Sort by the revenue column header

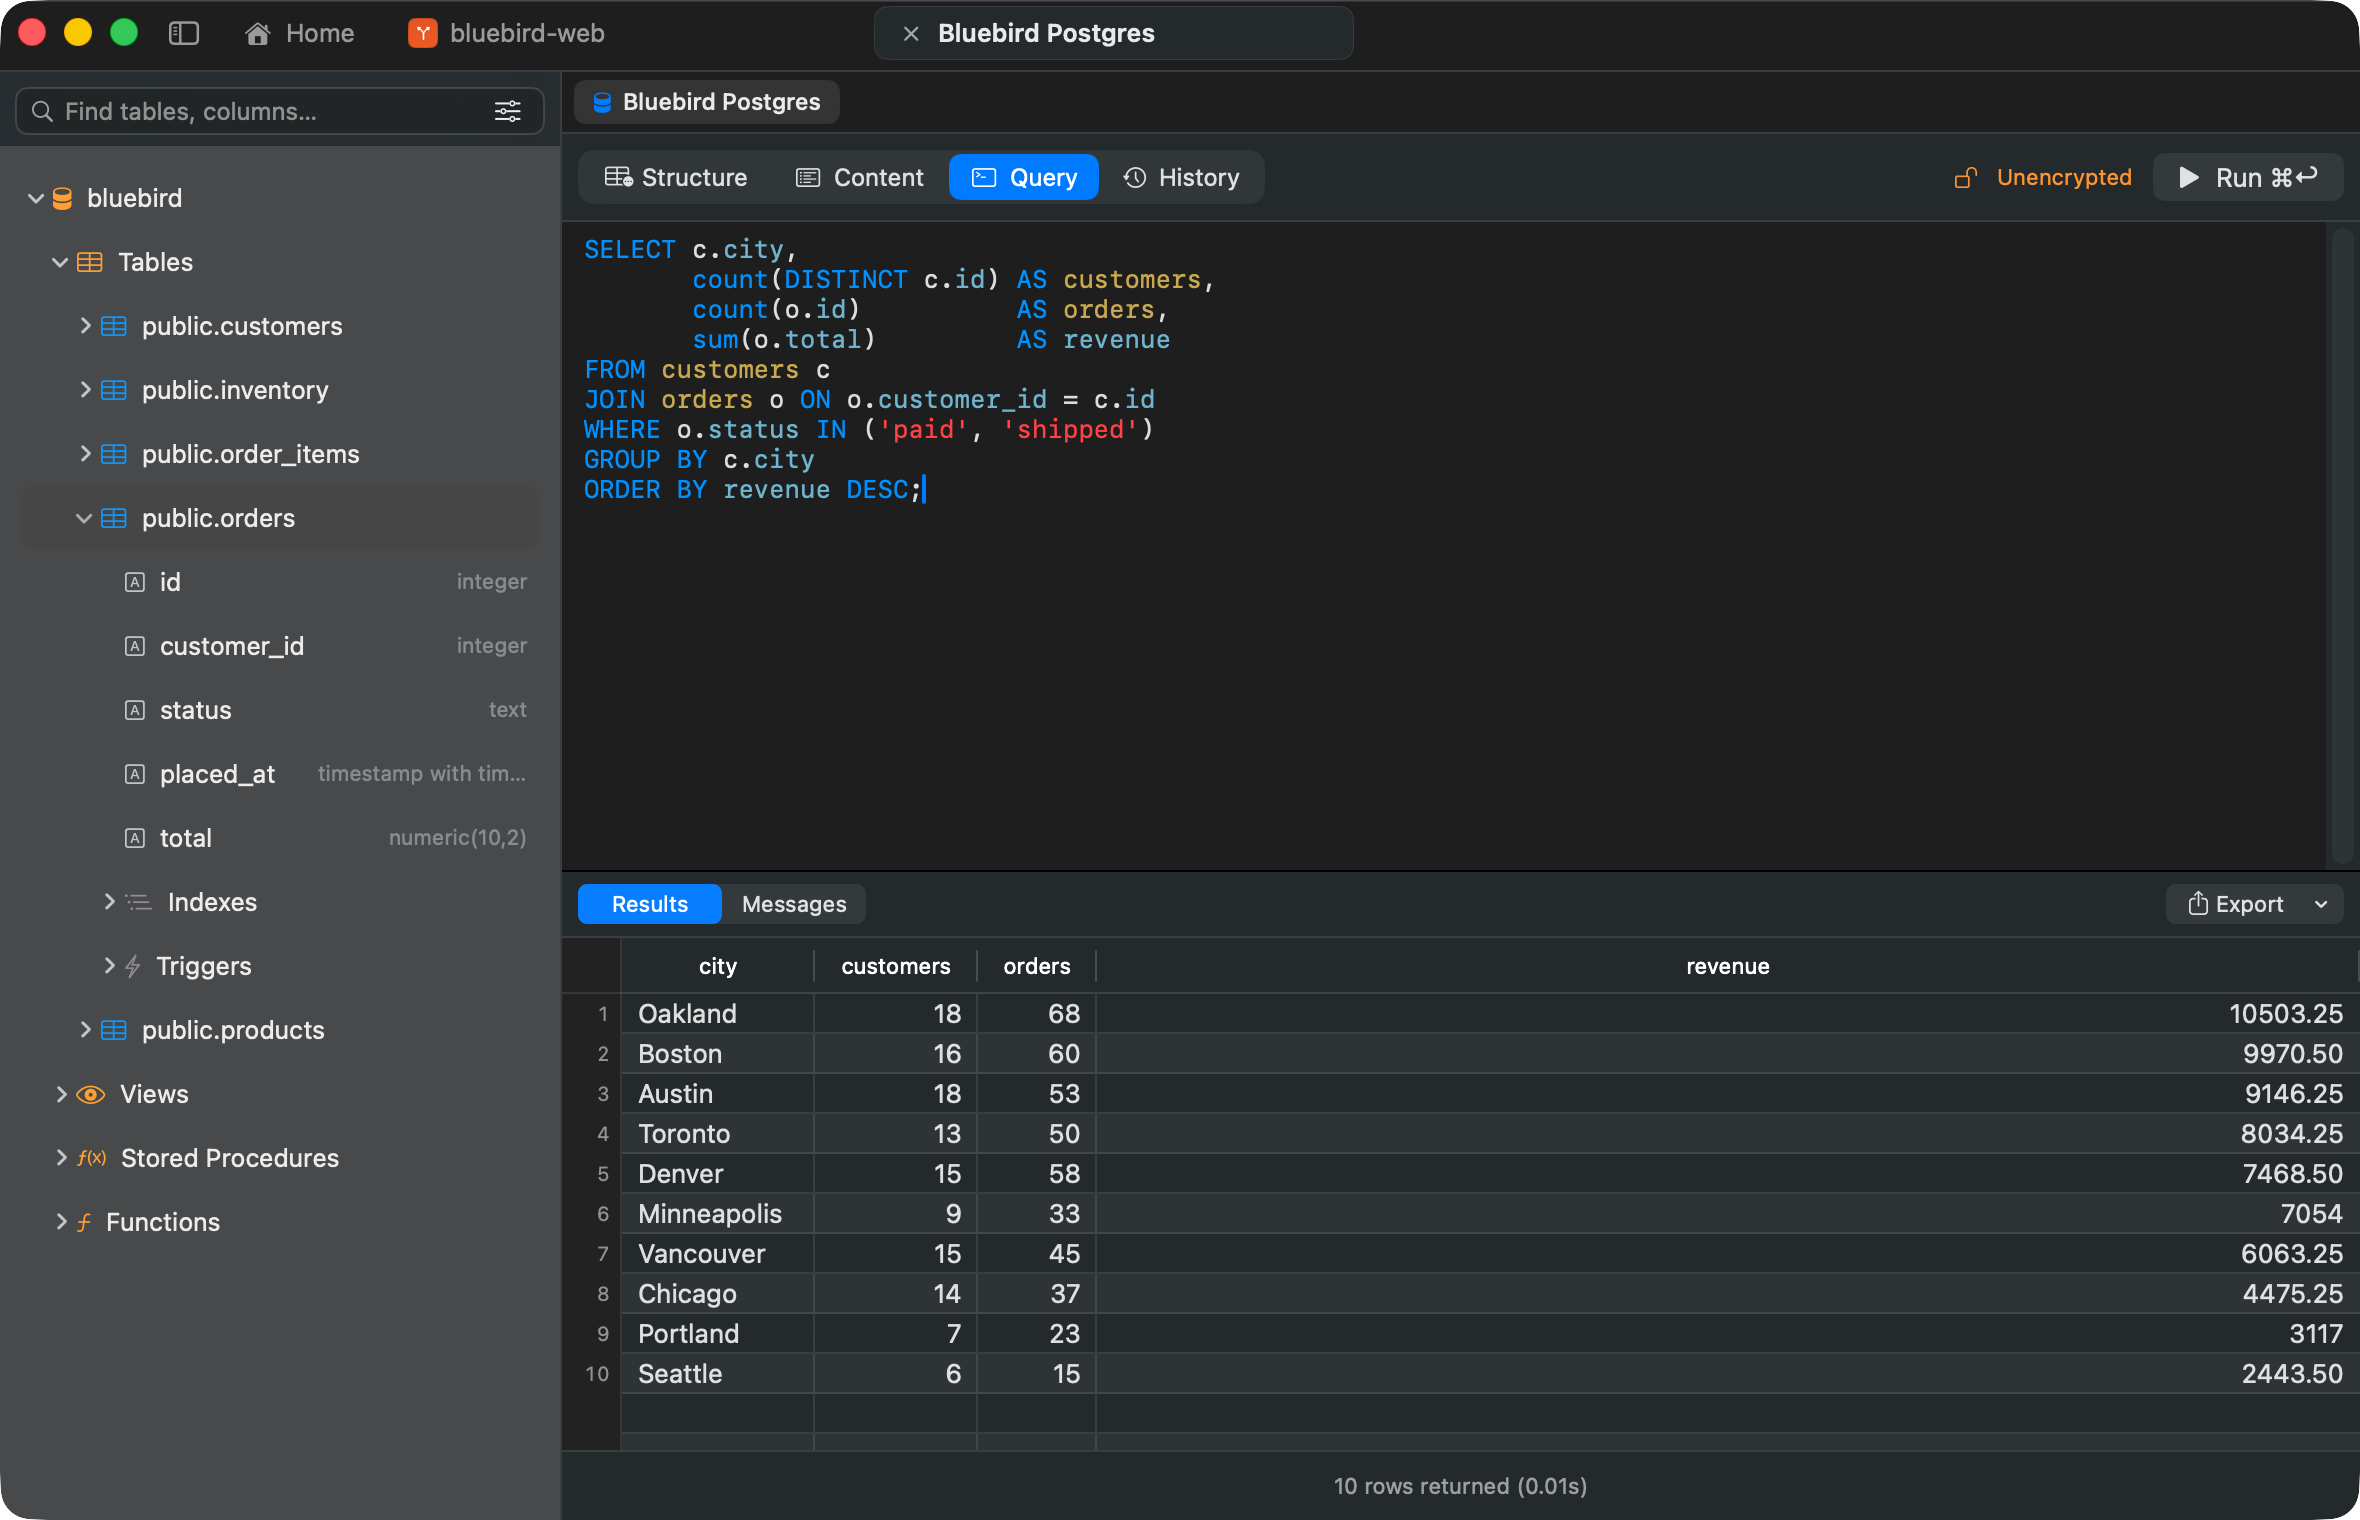[1727, 966]
